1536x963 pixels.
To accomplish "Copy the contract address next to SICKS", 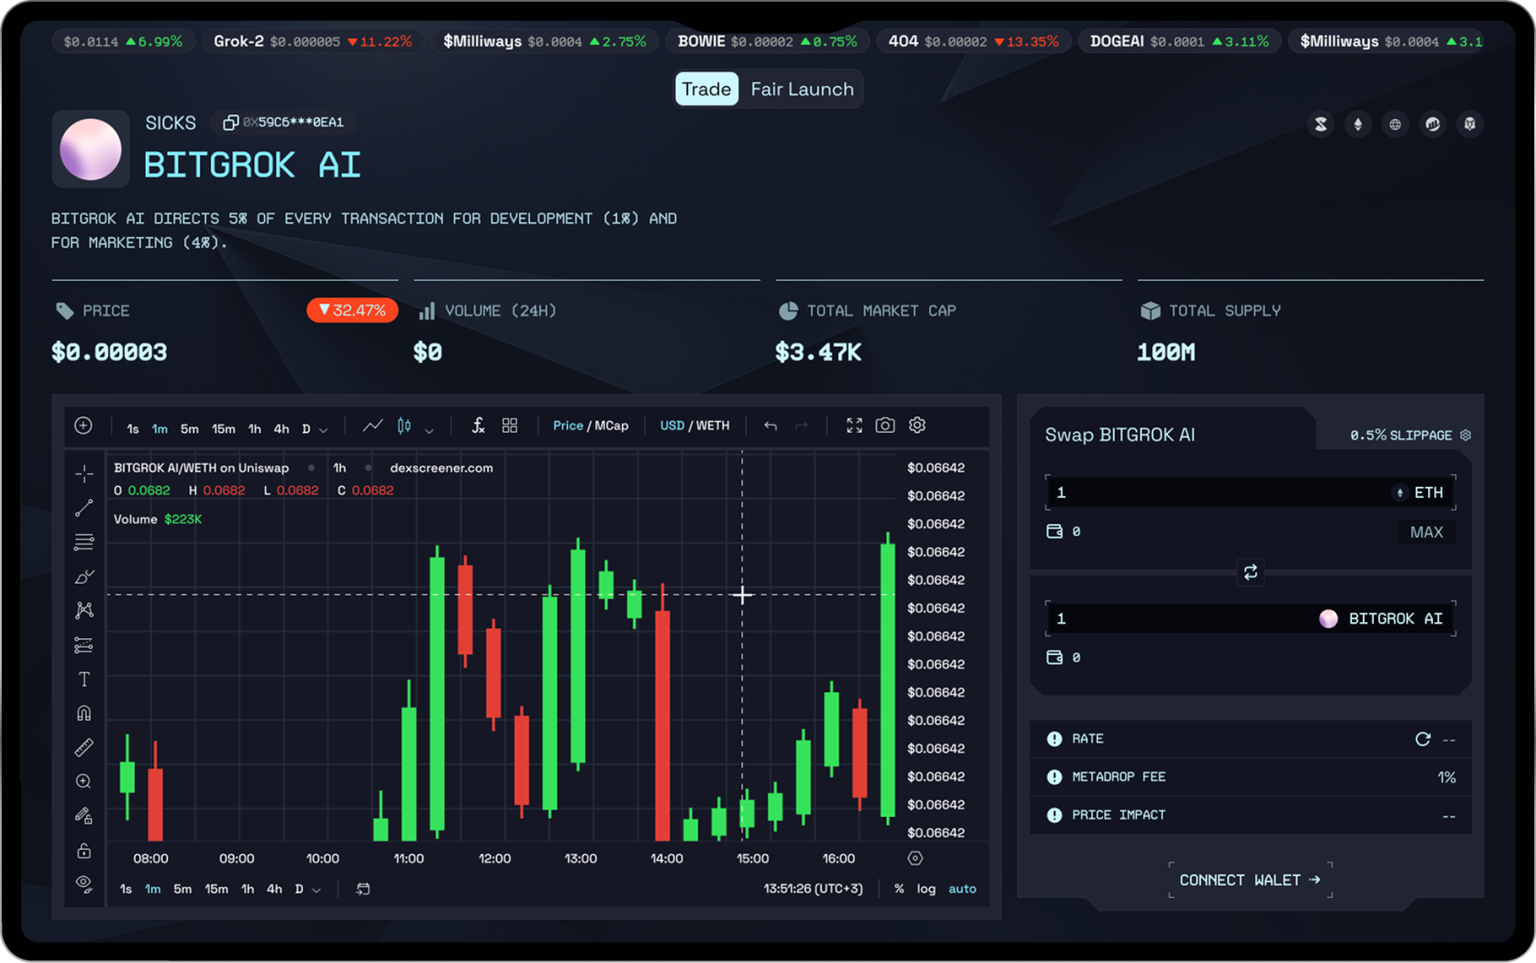I will click(230, 122).
